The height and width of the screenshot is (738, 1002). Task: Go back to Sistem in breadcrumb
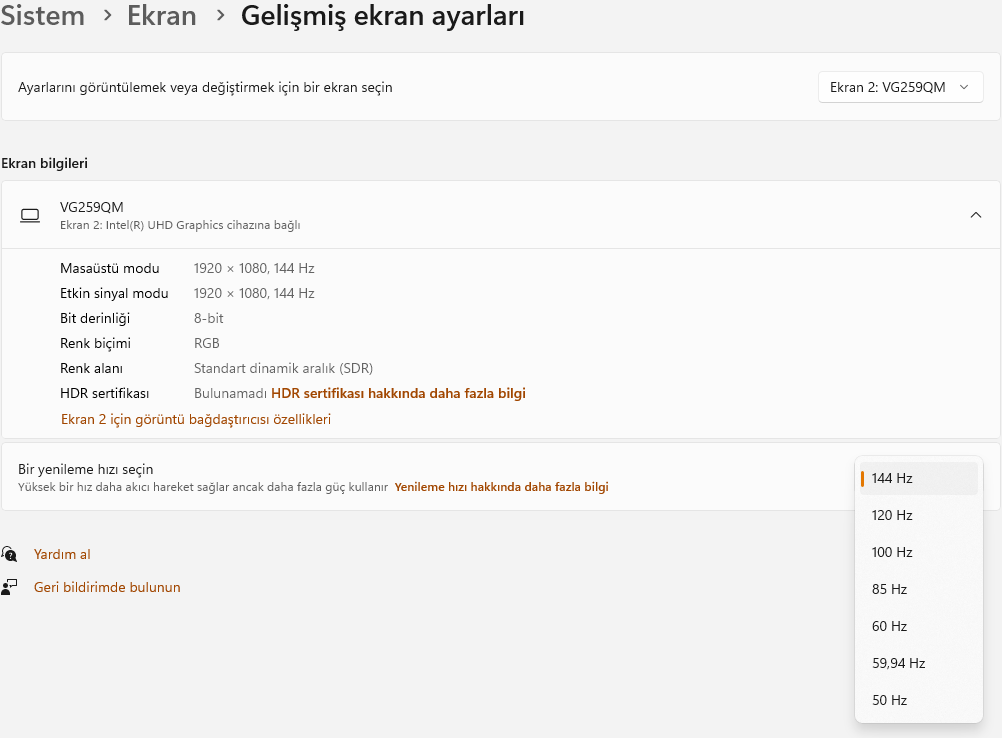click(42, 15)
